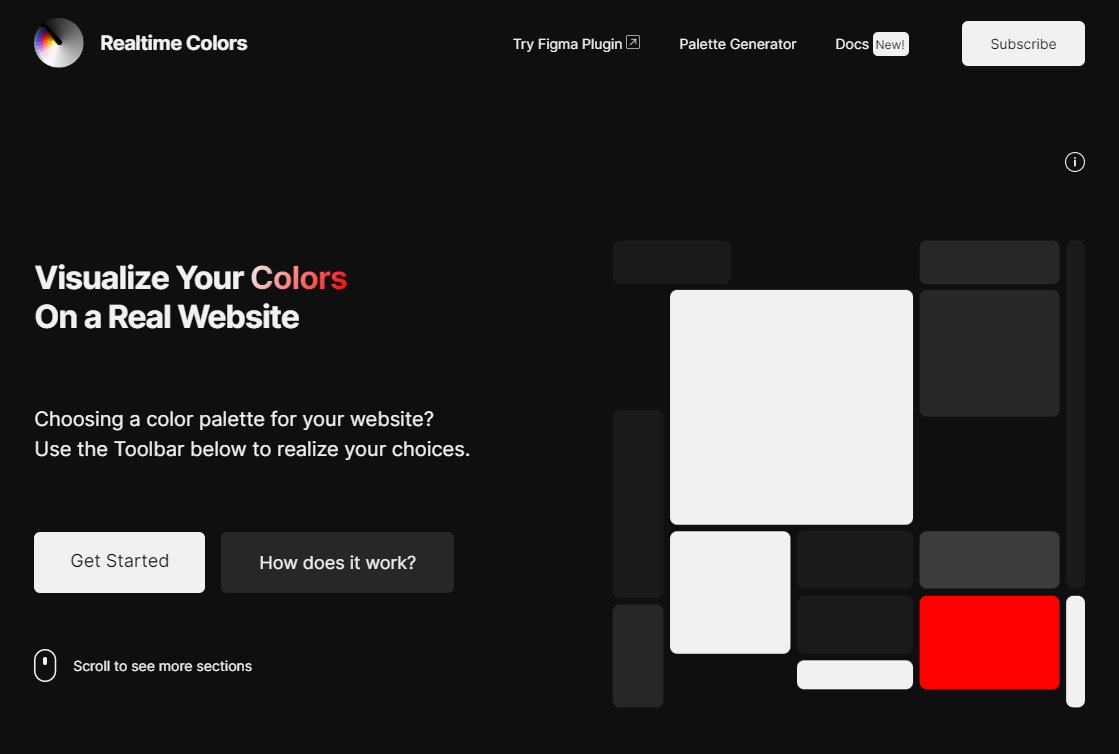This screenshot has width=1119, height=754.
Task: Click the tall white vertical bar beside the red block
Action: pyautogui.click(x=1075, y=651)
